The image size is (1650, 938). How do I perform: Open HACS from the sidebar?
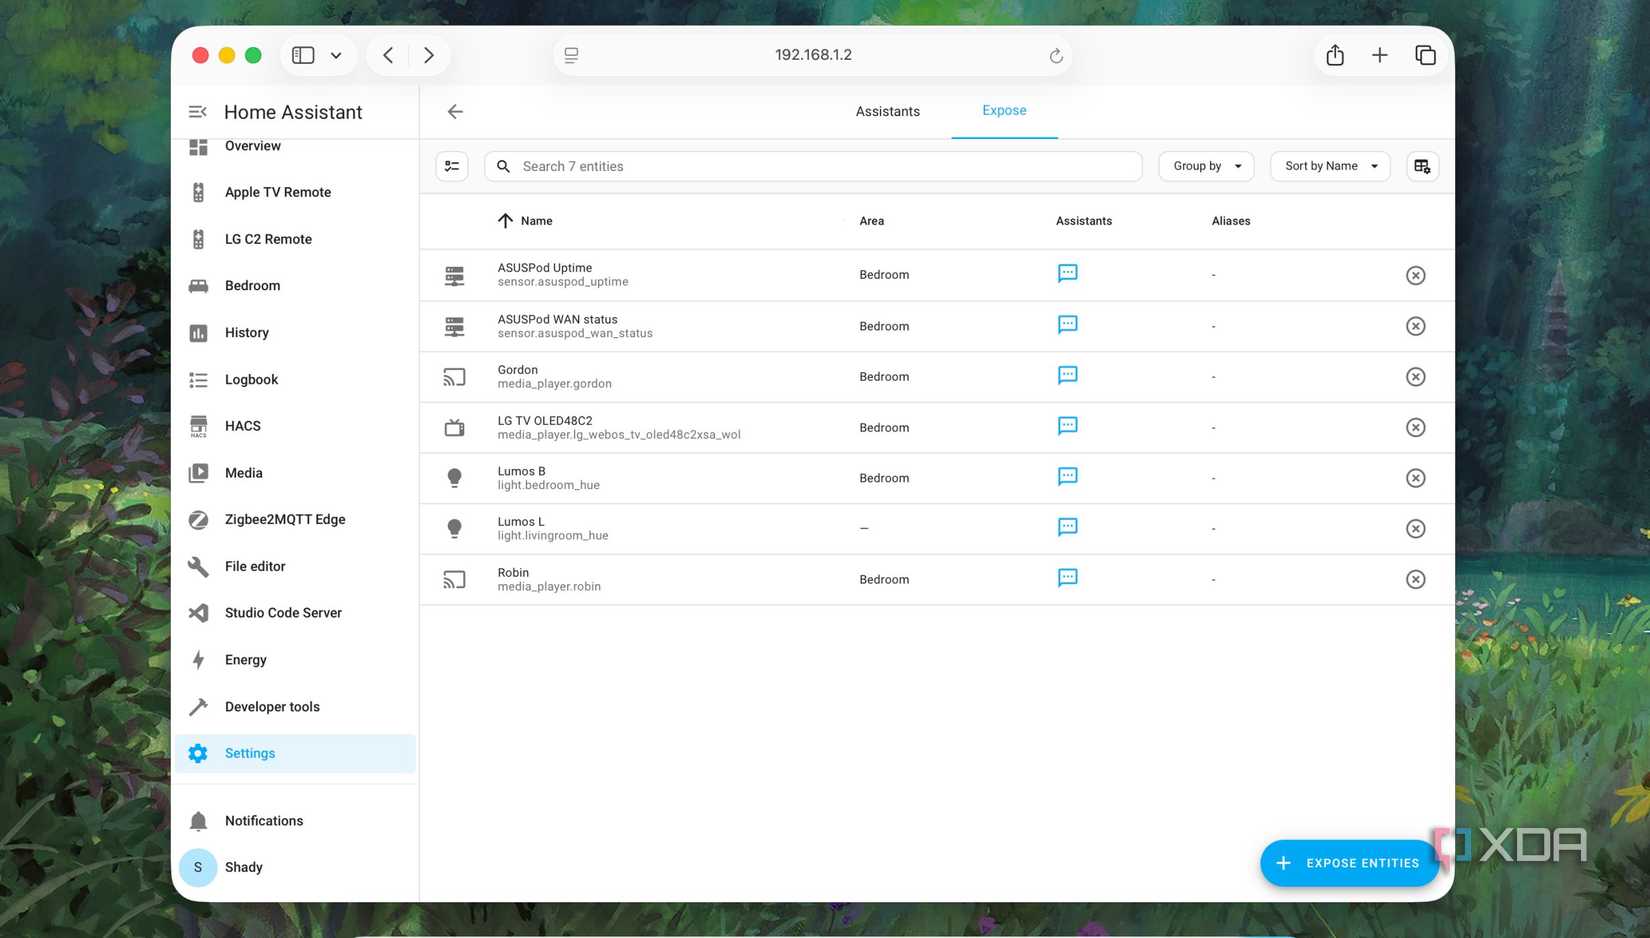(295, 426)
